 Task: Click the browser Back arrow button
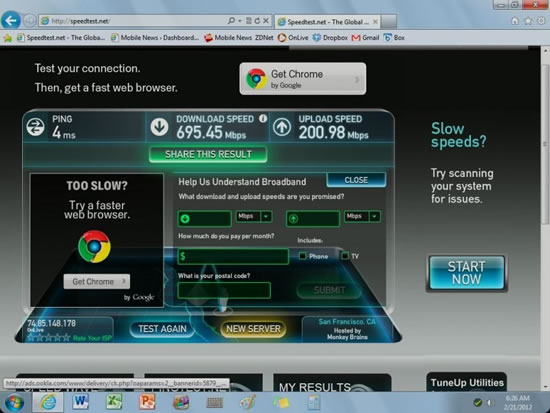11,20
